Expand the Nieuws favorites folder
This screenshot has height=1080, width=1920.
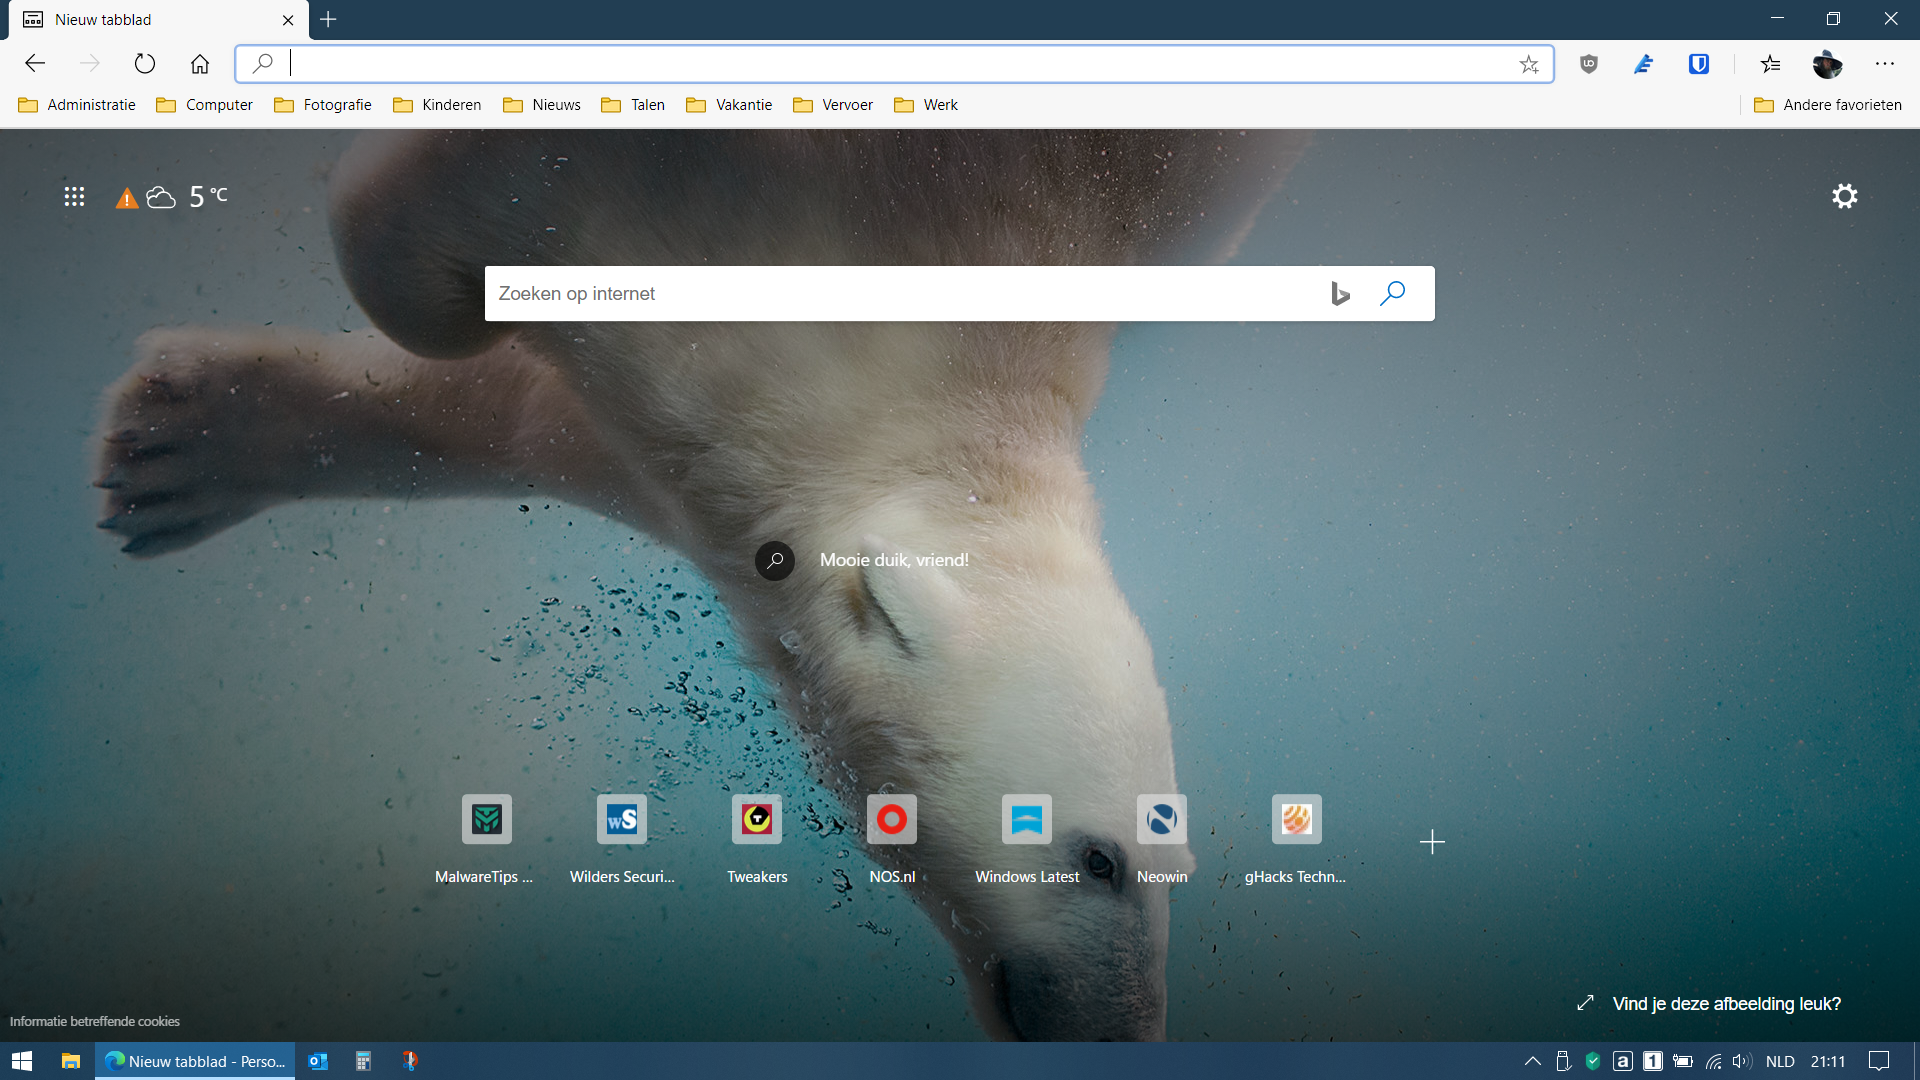(x=542, y=105)
